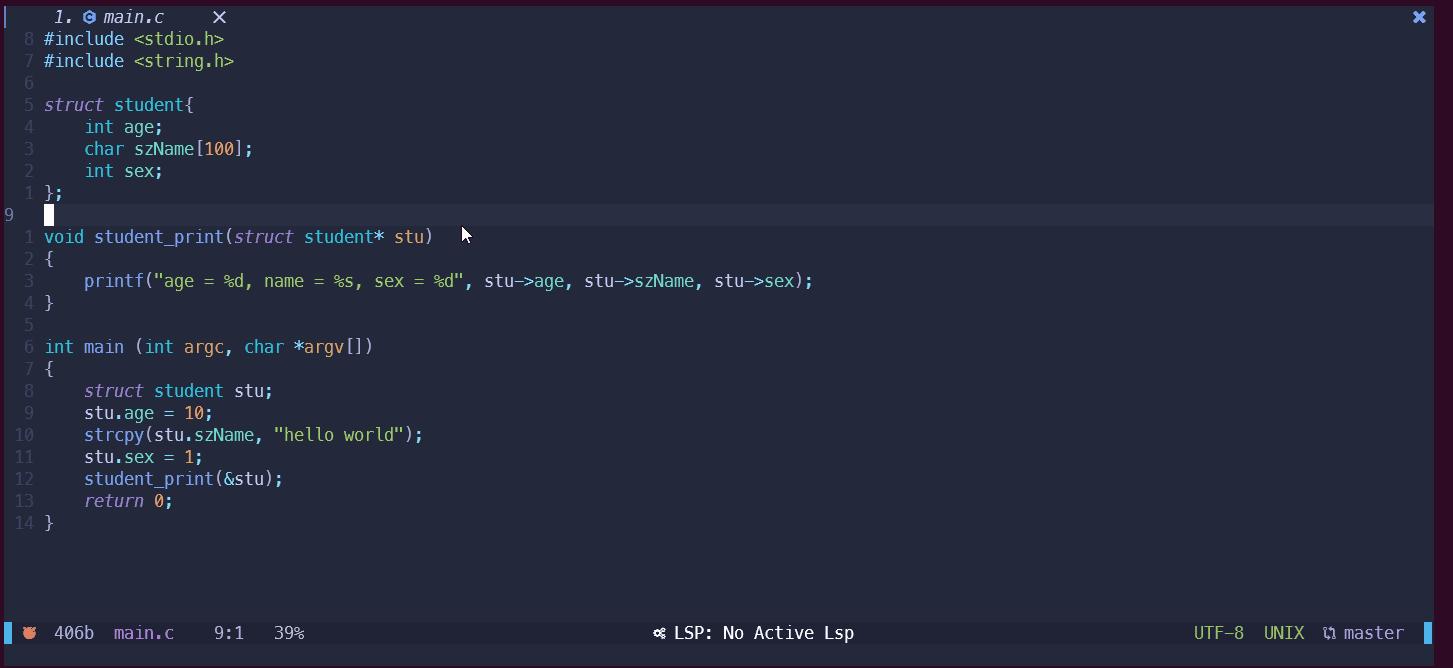Click the main.c filename in the status line
This screenshot has width=1453, height=668.
click(x=144, y=633)
